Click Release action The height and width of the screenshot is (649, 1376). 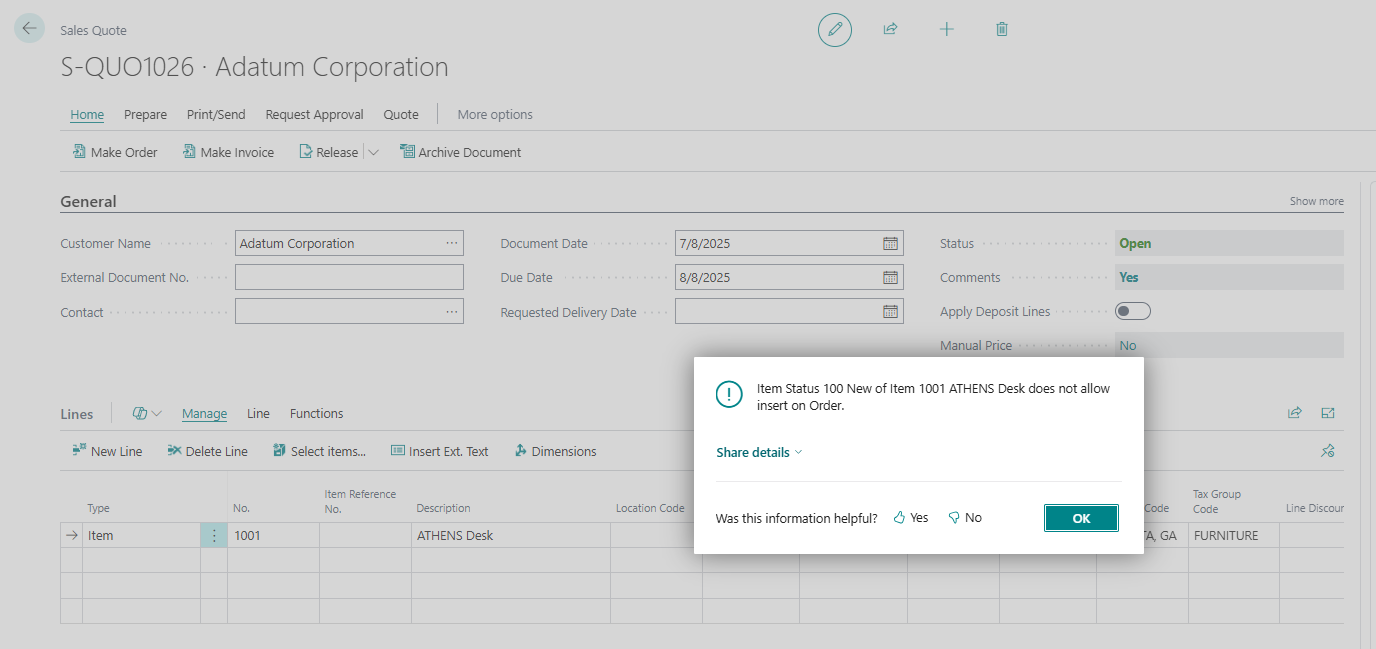click(328, 153)
